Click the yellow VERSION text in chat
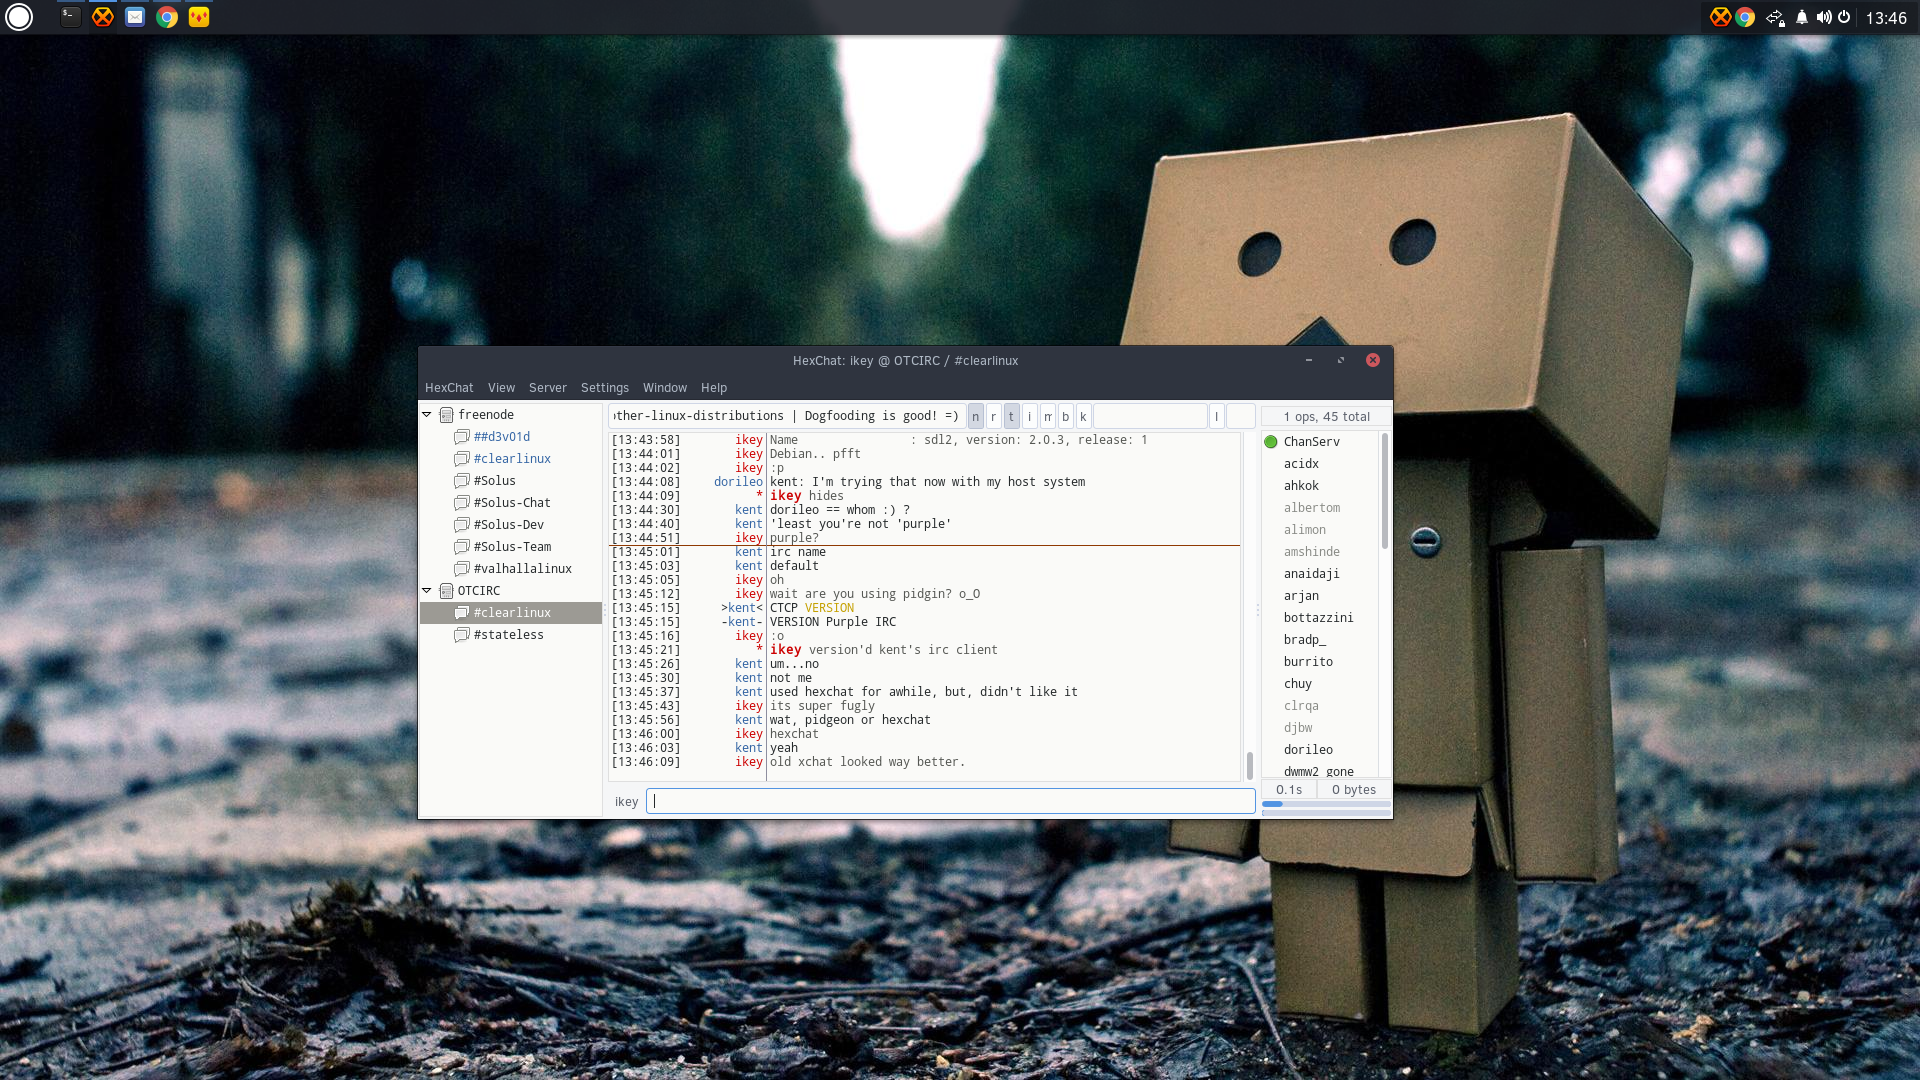1920x1080 pixels. click(x=829, y=608)
